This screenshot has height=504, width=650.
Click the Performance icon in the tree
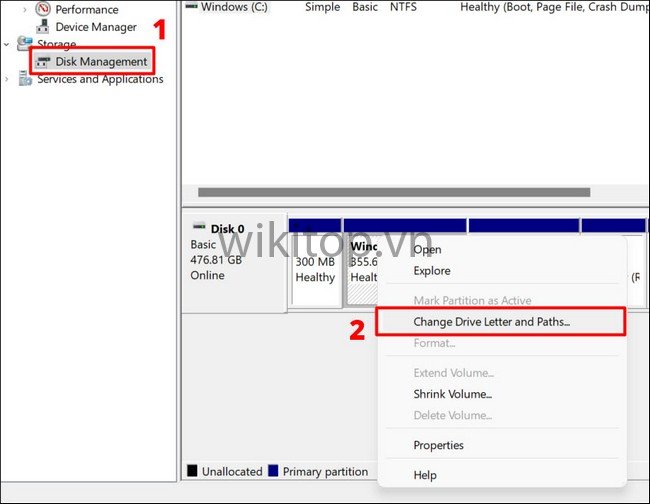(x=43, y=9)
